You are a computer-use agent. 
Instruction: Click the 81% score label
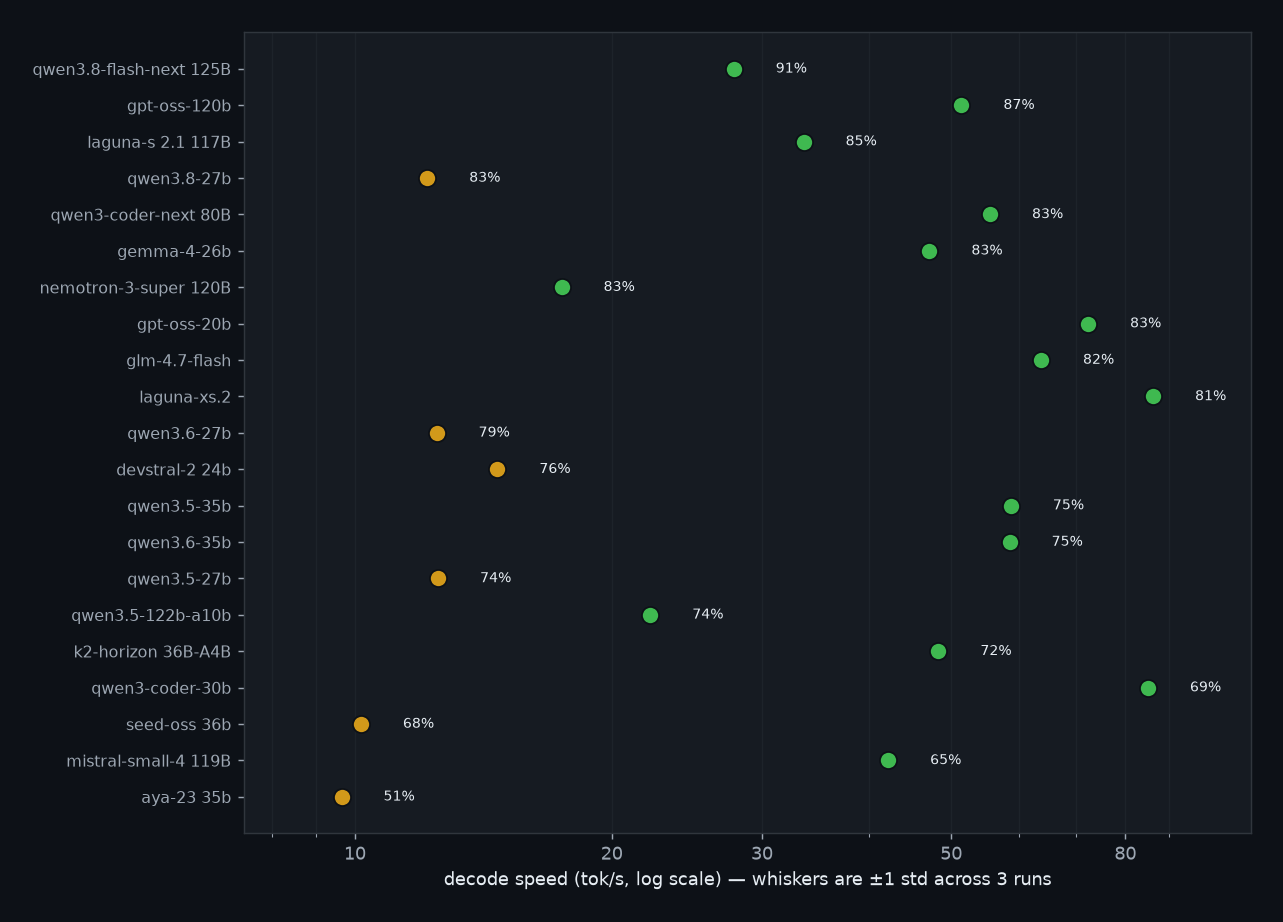(1210, 396)
